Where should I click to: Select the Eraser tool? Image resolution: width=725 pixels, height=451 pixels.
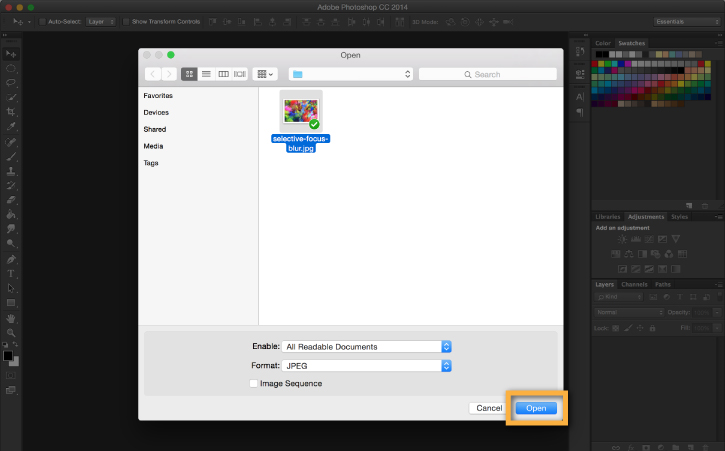[11, 200]
